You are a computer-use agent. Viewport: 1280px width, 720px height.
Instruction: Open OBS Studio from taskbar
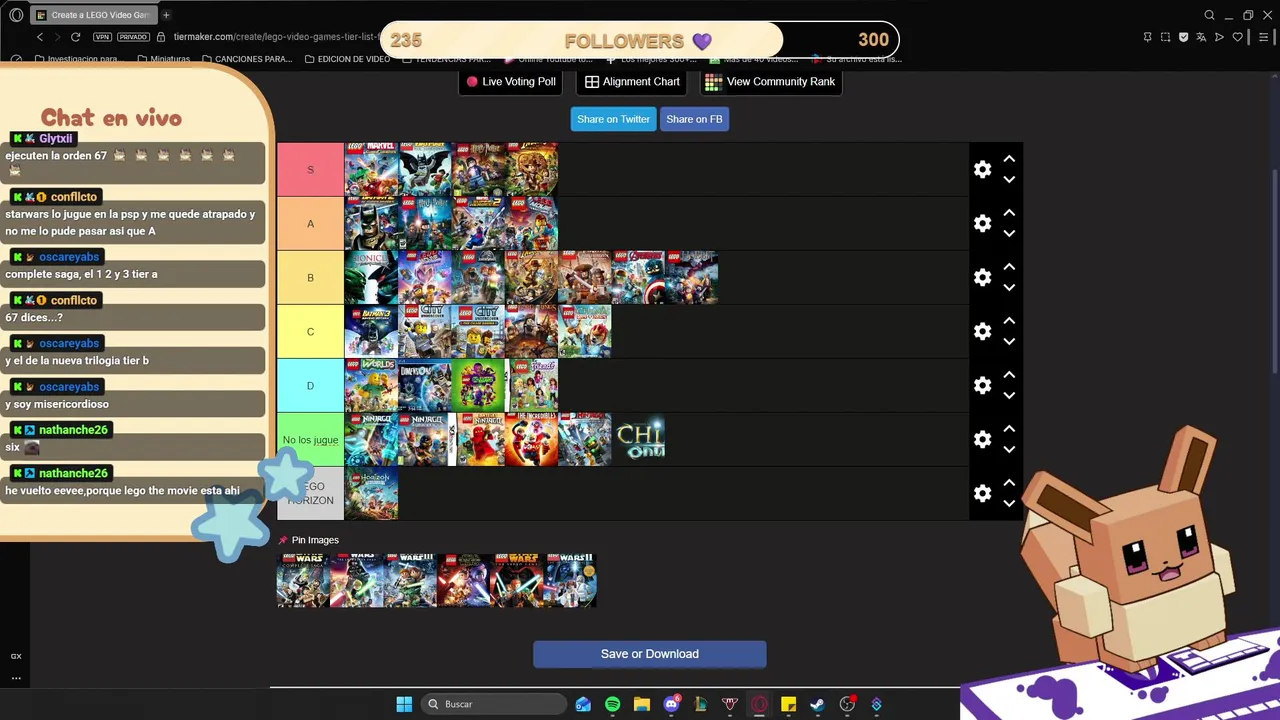[847, 704]
